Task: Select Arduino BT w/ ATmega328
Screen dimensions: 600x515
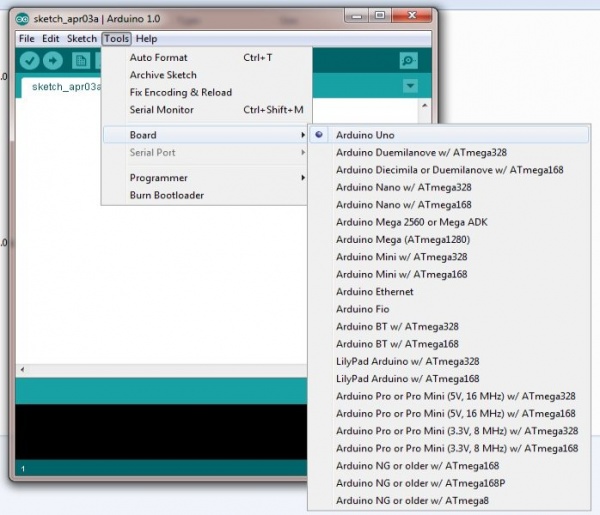Action: 449,327
